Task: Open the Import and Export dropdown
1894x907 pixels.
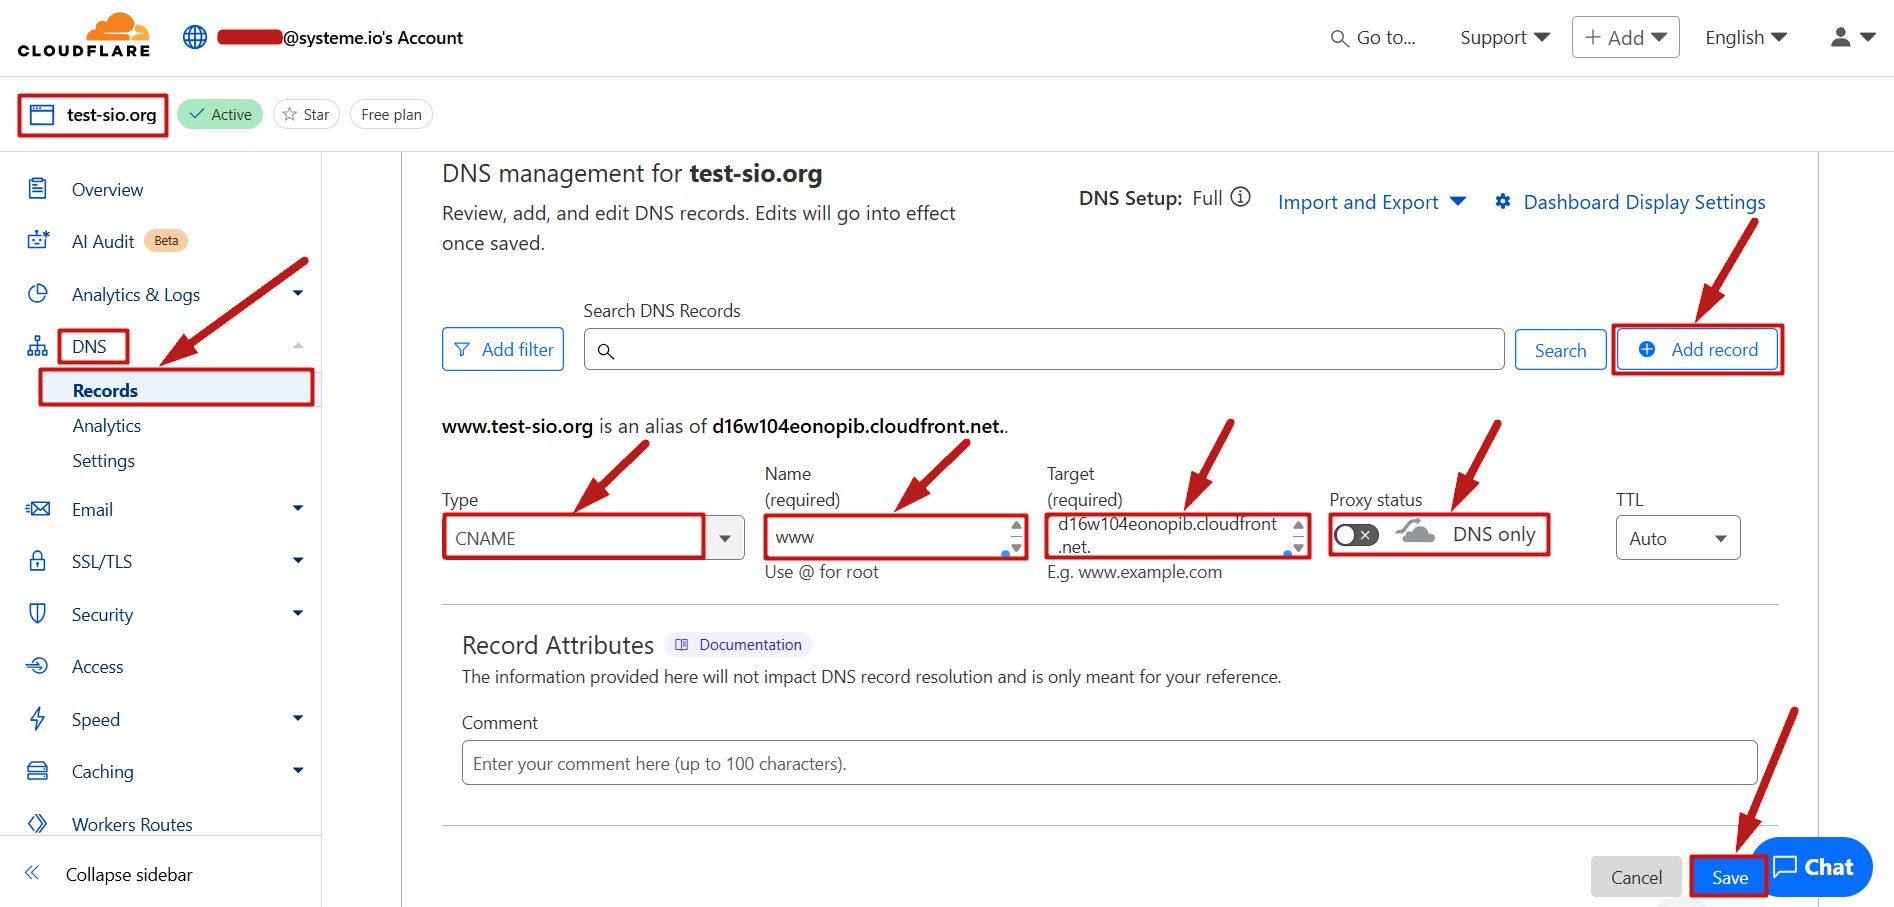Action: (1372, 202)
